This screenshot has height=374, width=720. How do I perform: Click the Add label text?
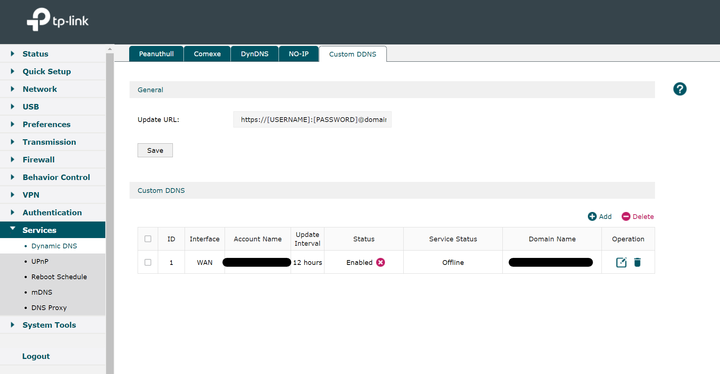click(x=605, y=216)
